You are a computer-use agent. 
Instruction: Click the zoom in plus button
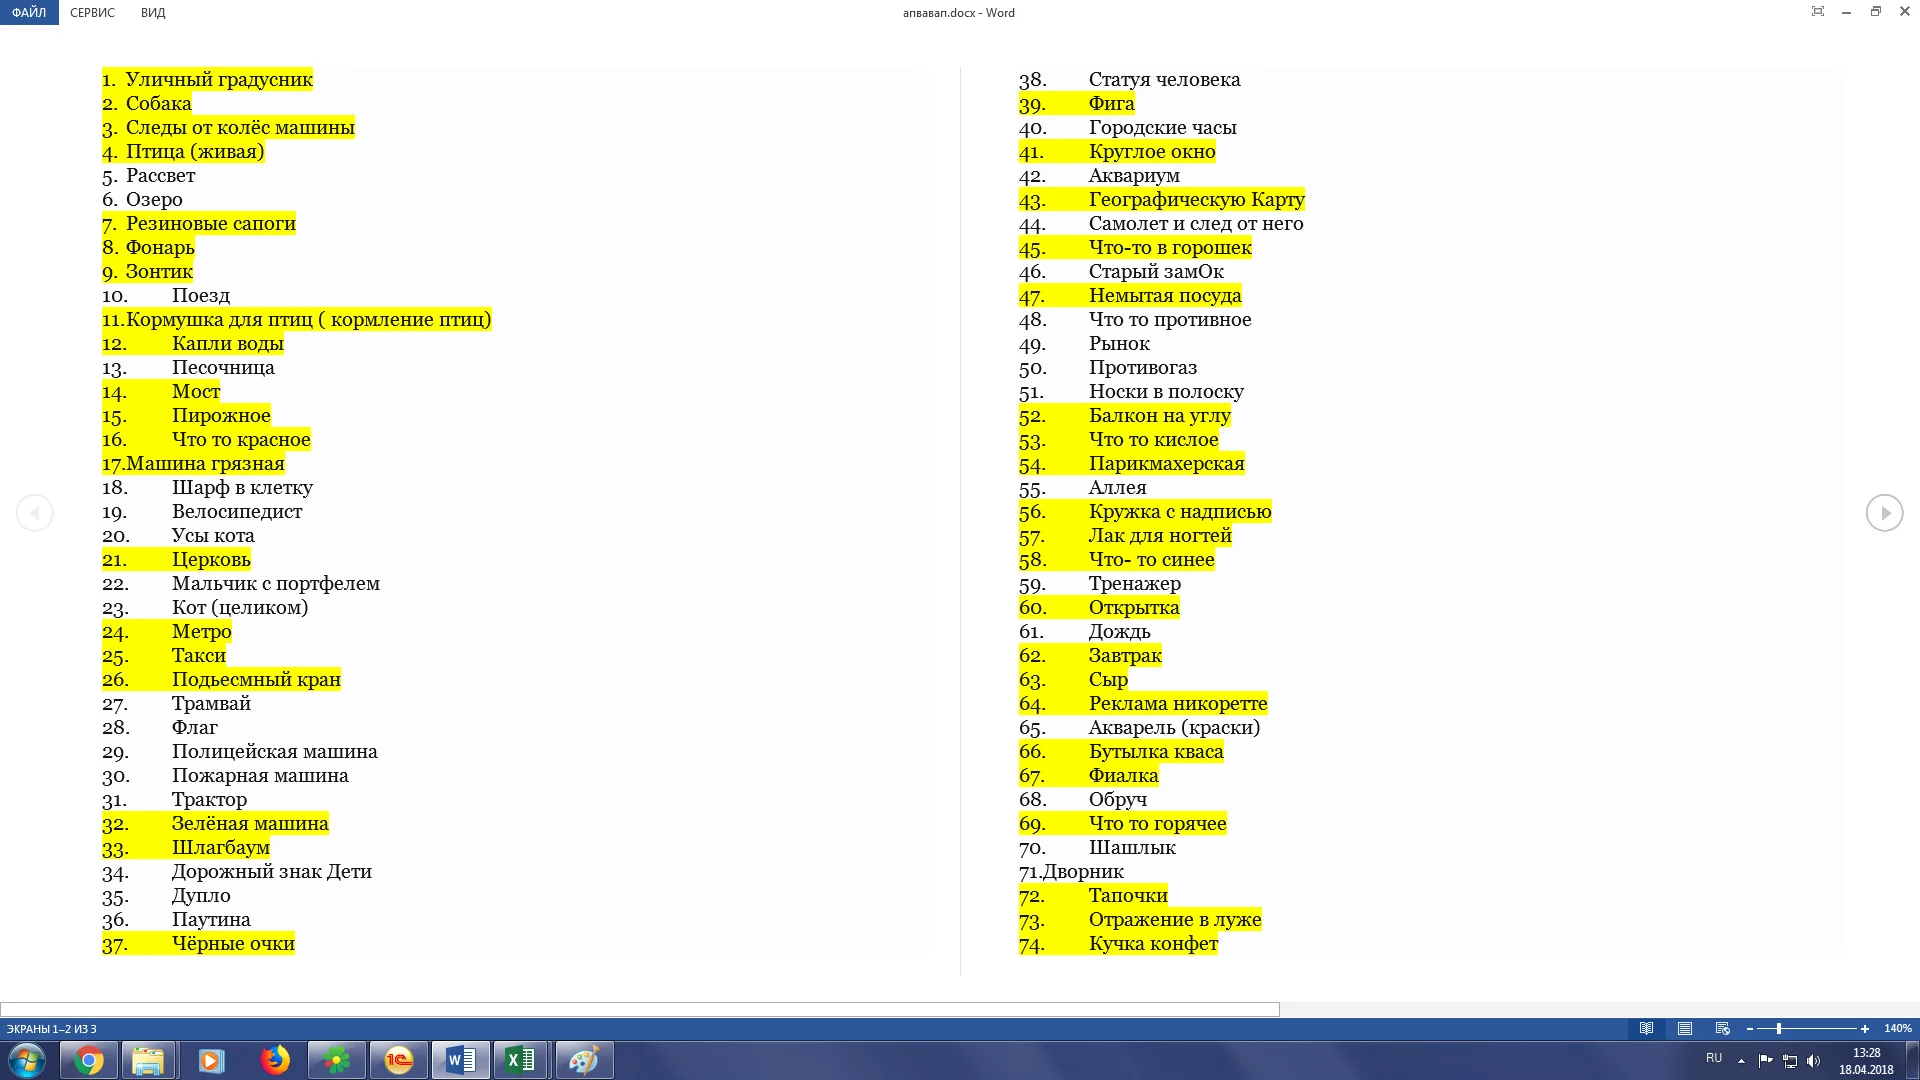click(x=1865, y=1028)
